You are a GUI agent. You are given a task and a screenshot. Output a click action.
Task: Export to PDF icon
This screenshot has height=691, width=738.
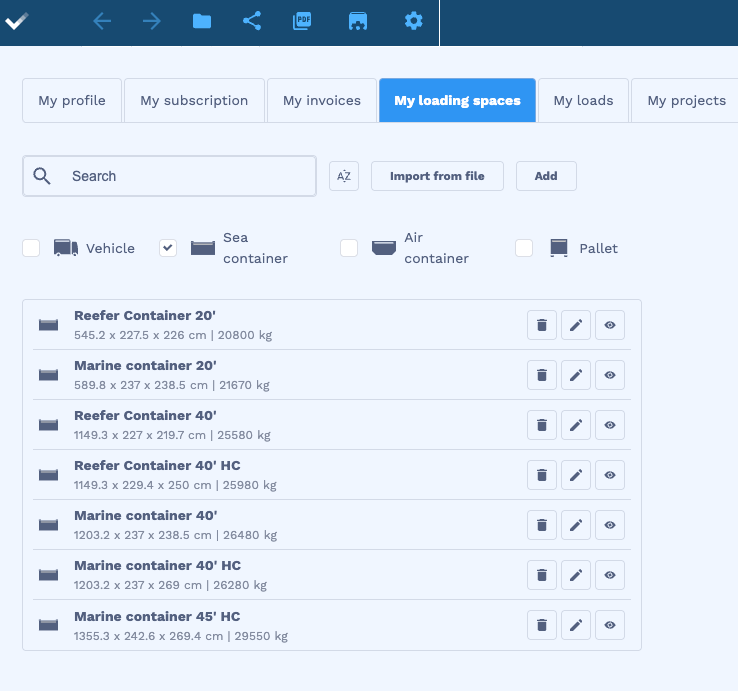point(302,21)
